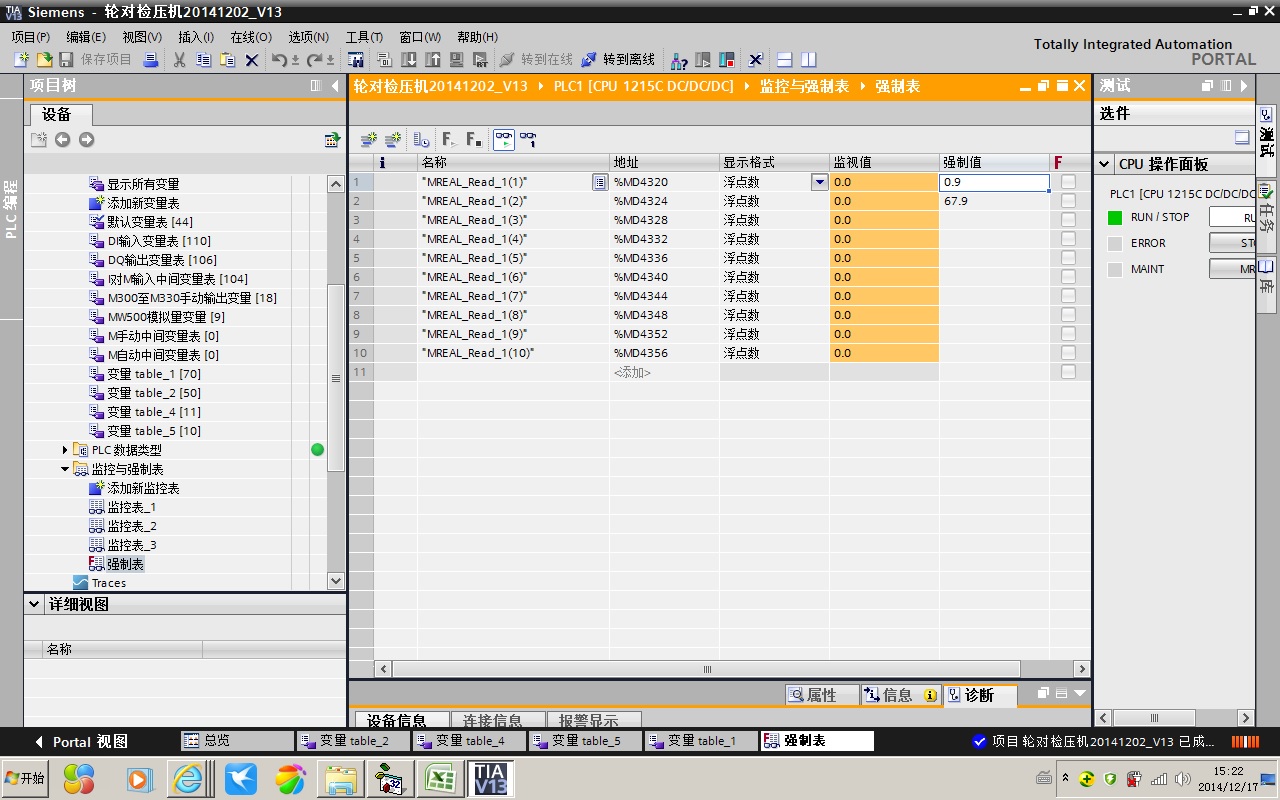Collapse the 监控与强制表 tree node
This screenshot has height=800, width=1280.
[66, 469]
